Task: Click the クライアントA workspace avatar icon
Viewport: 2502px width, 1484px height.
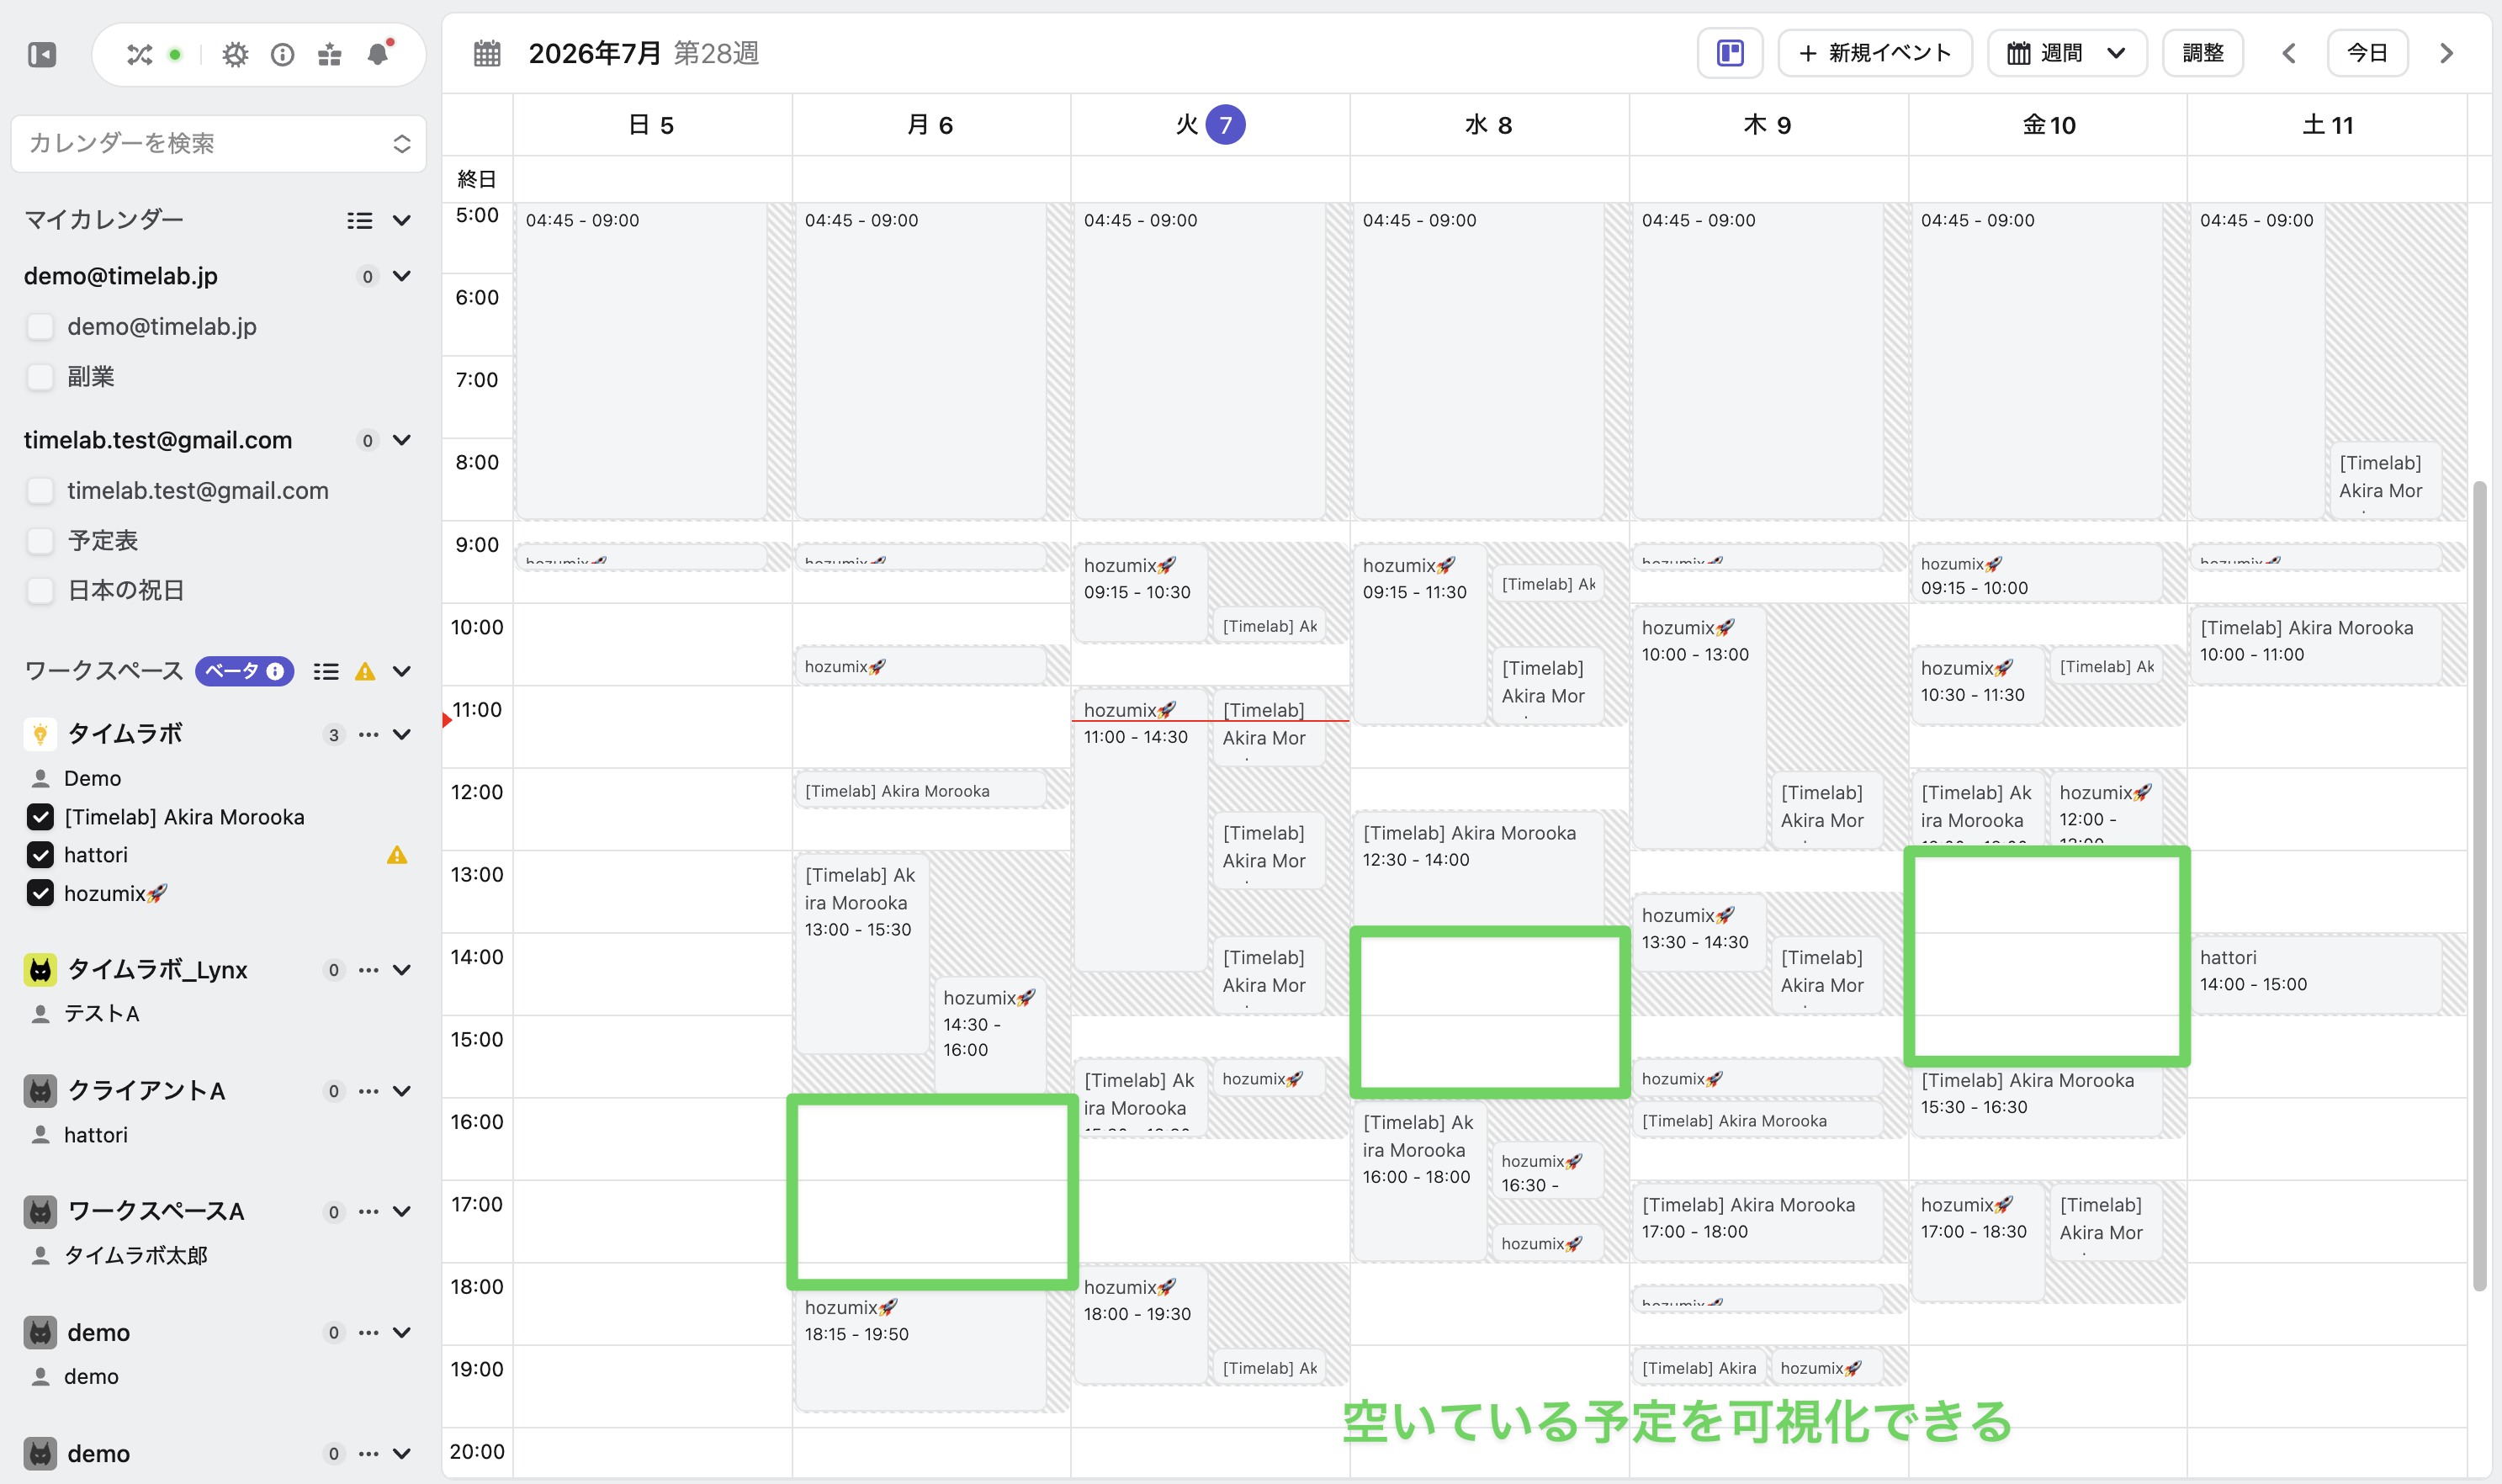Action: [x=40, y=1091]
